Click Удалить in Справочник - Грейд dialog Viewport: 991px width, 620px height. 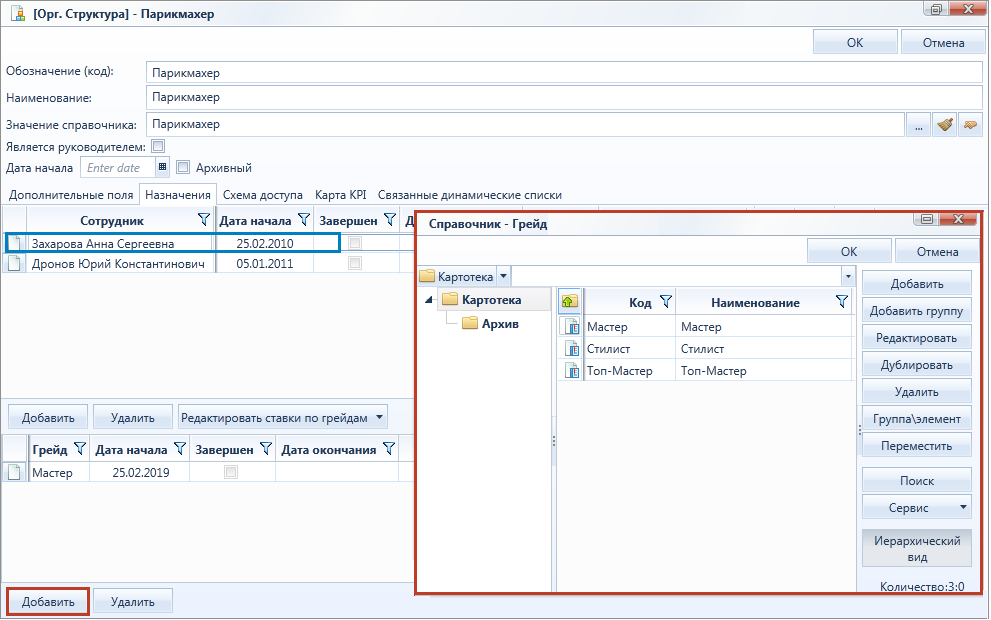point(916,391)
